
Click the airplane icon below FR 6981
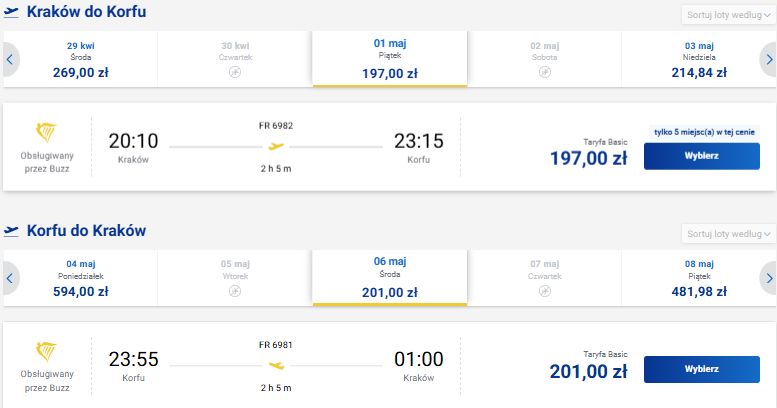pos(276,366)
